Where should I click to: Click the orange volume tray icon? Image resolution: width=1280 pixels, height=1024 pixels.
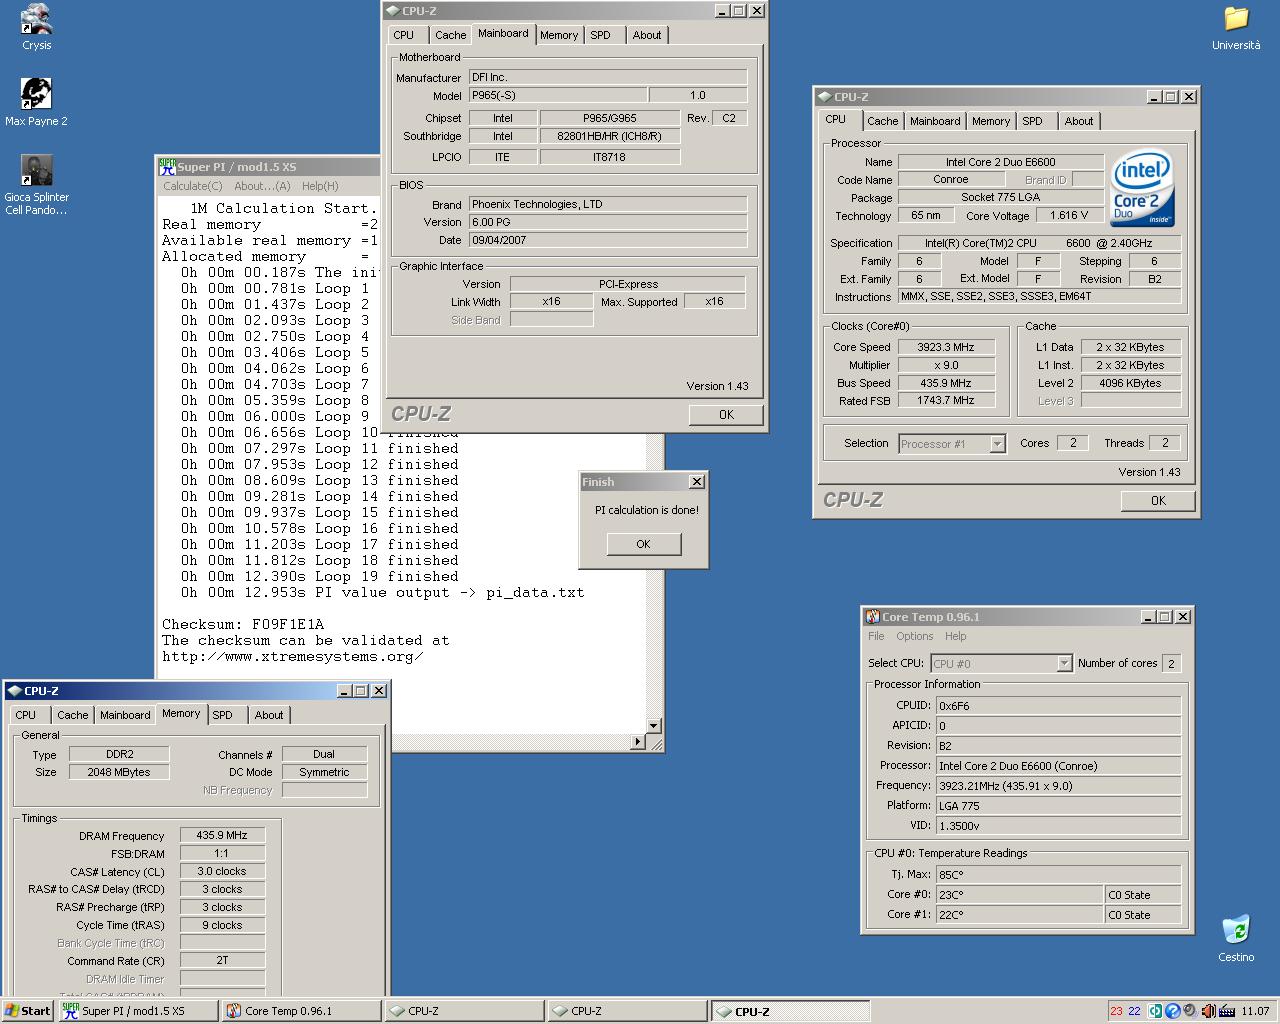point(1208,1011)
